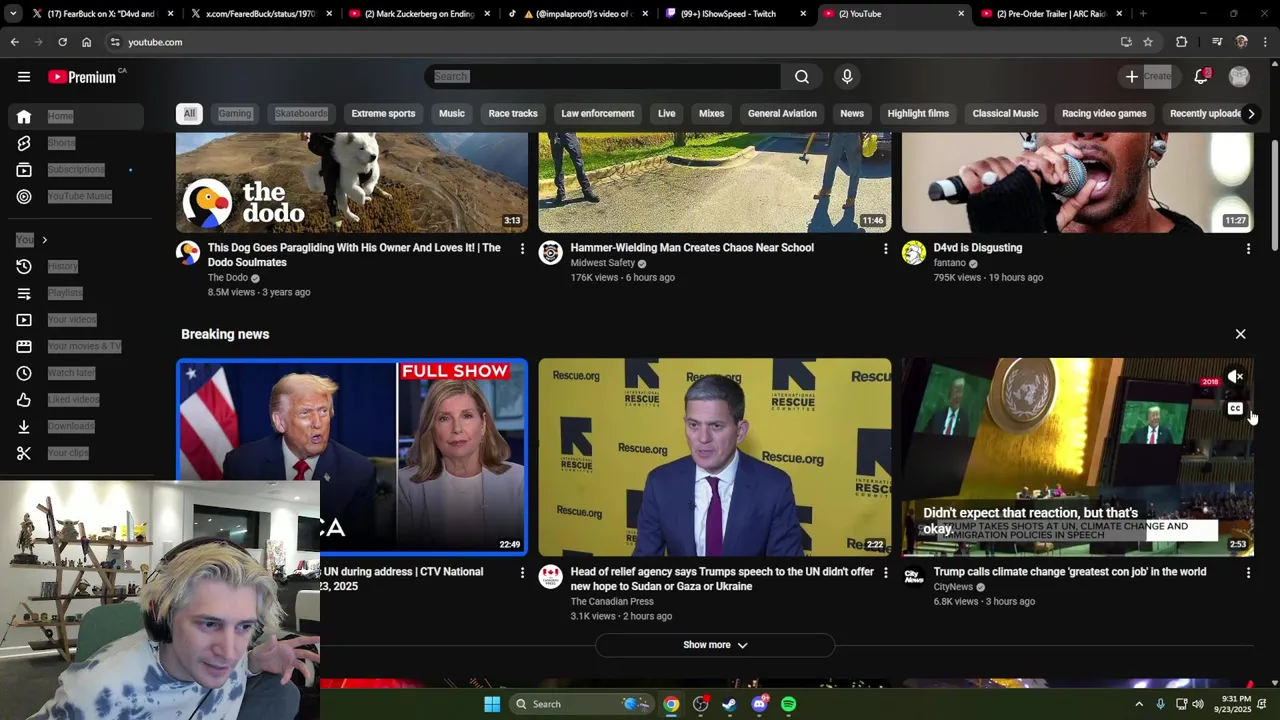
Task: Click Midwest Safety channel avatar
Action: 551,252
